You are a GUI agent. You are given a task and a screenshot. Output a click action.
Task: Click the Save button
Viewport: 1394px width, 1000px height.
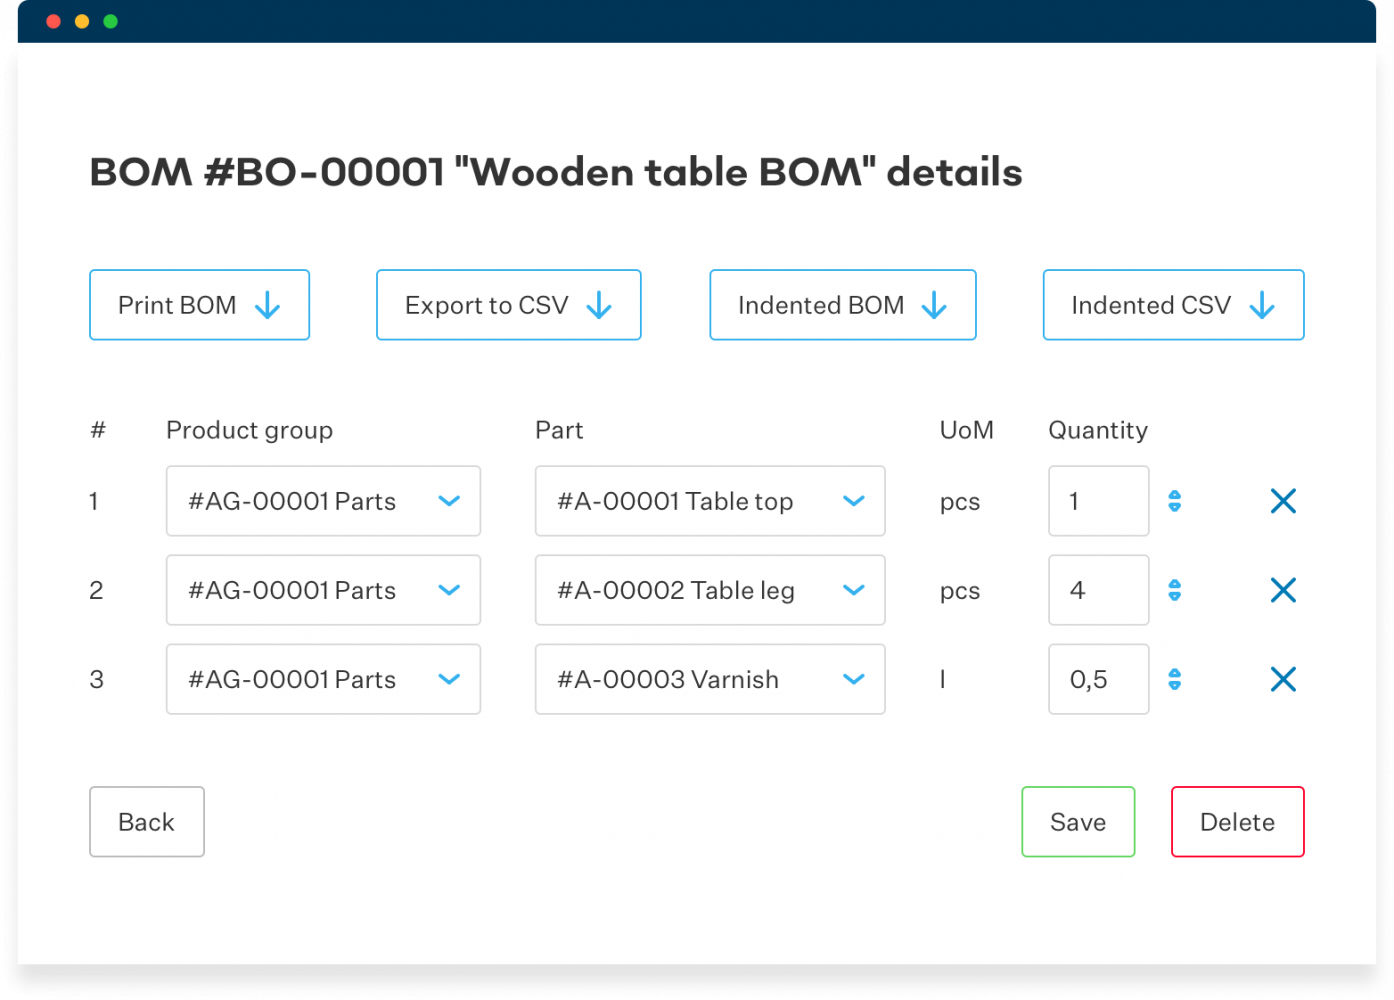point(1078,822)
